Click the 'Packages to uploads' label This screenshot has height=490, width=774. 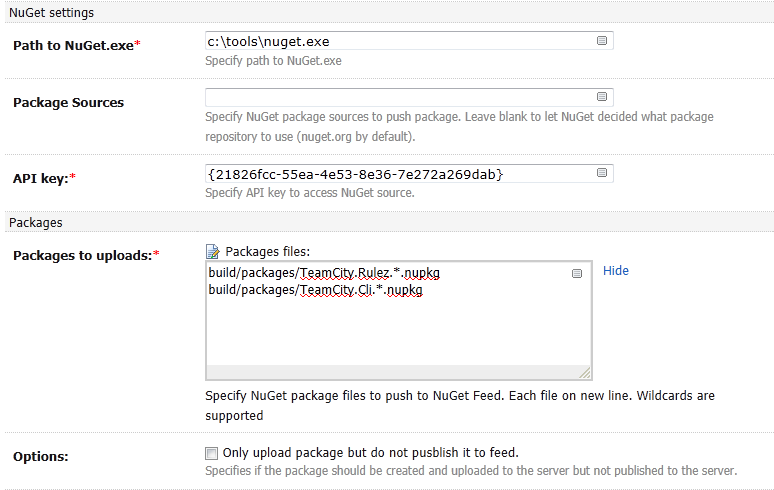(x=86, y=256)
